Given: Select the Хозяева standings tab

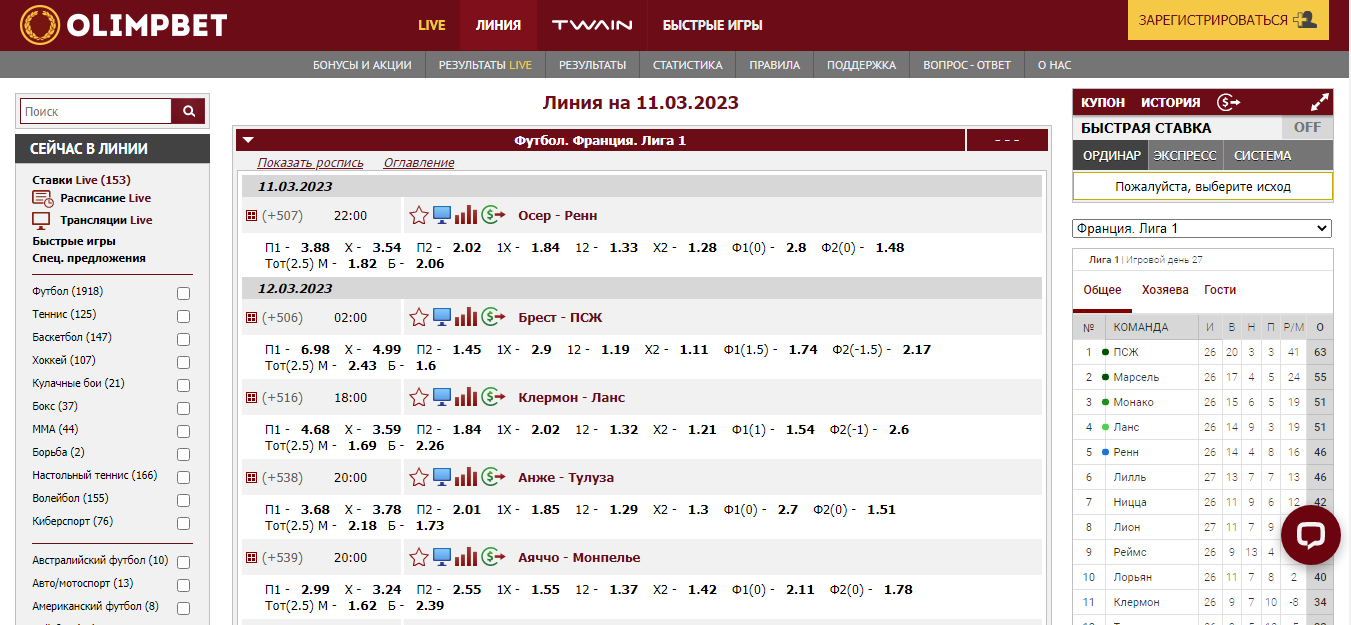Looking at the screenshot, I should coord(1165,290).
